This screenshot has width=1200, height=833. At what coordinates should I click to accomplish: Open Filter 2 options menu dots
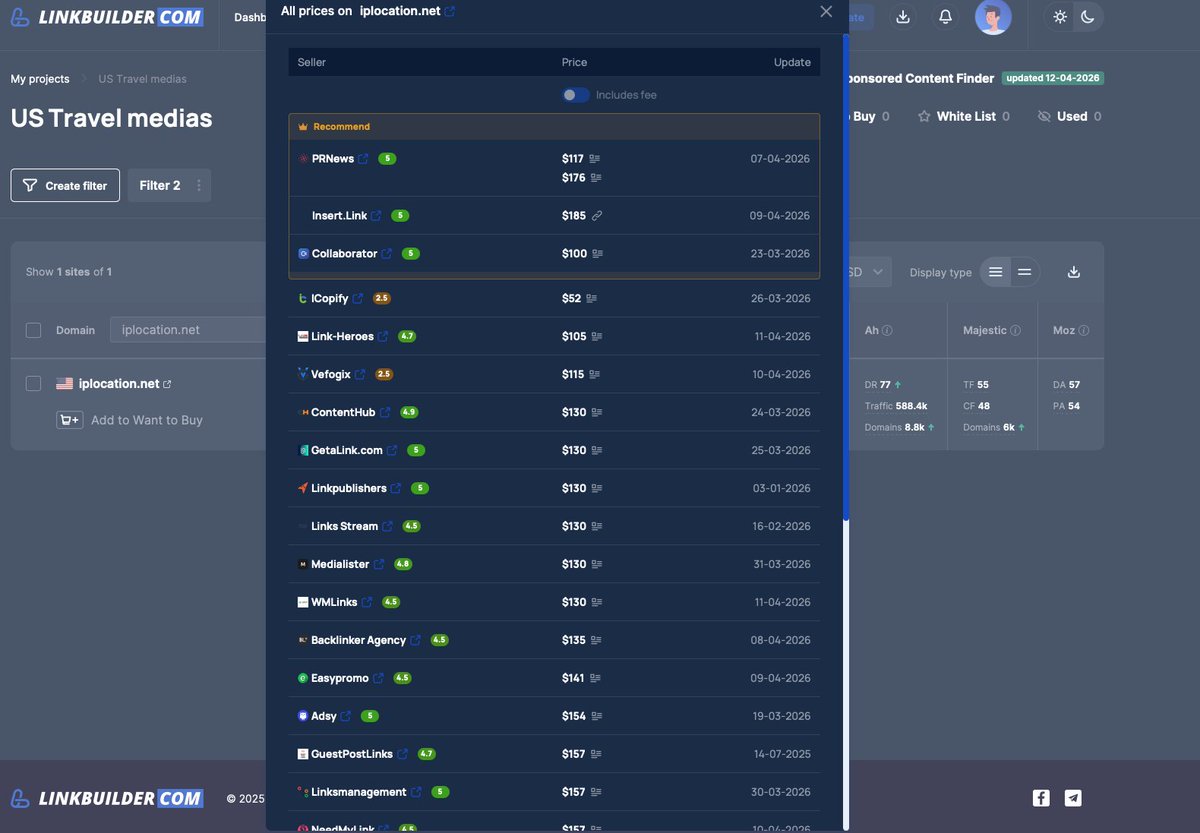click(199, 186)
